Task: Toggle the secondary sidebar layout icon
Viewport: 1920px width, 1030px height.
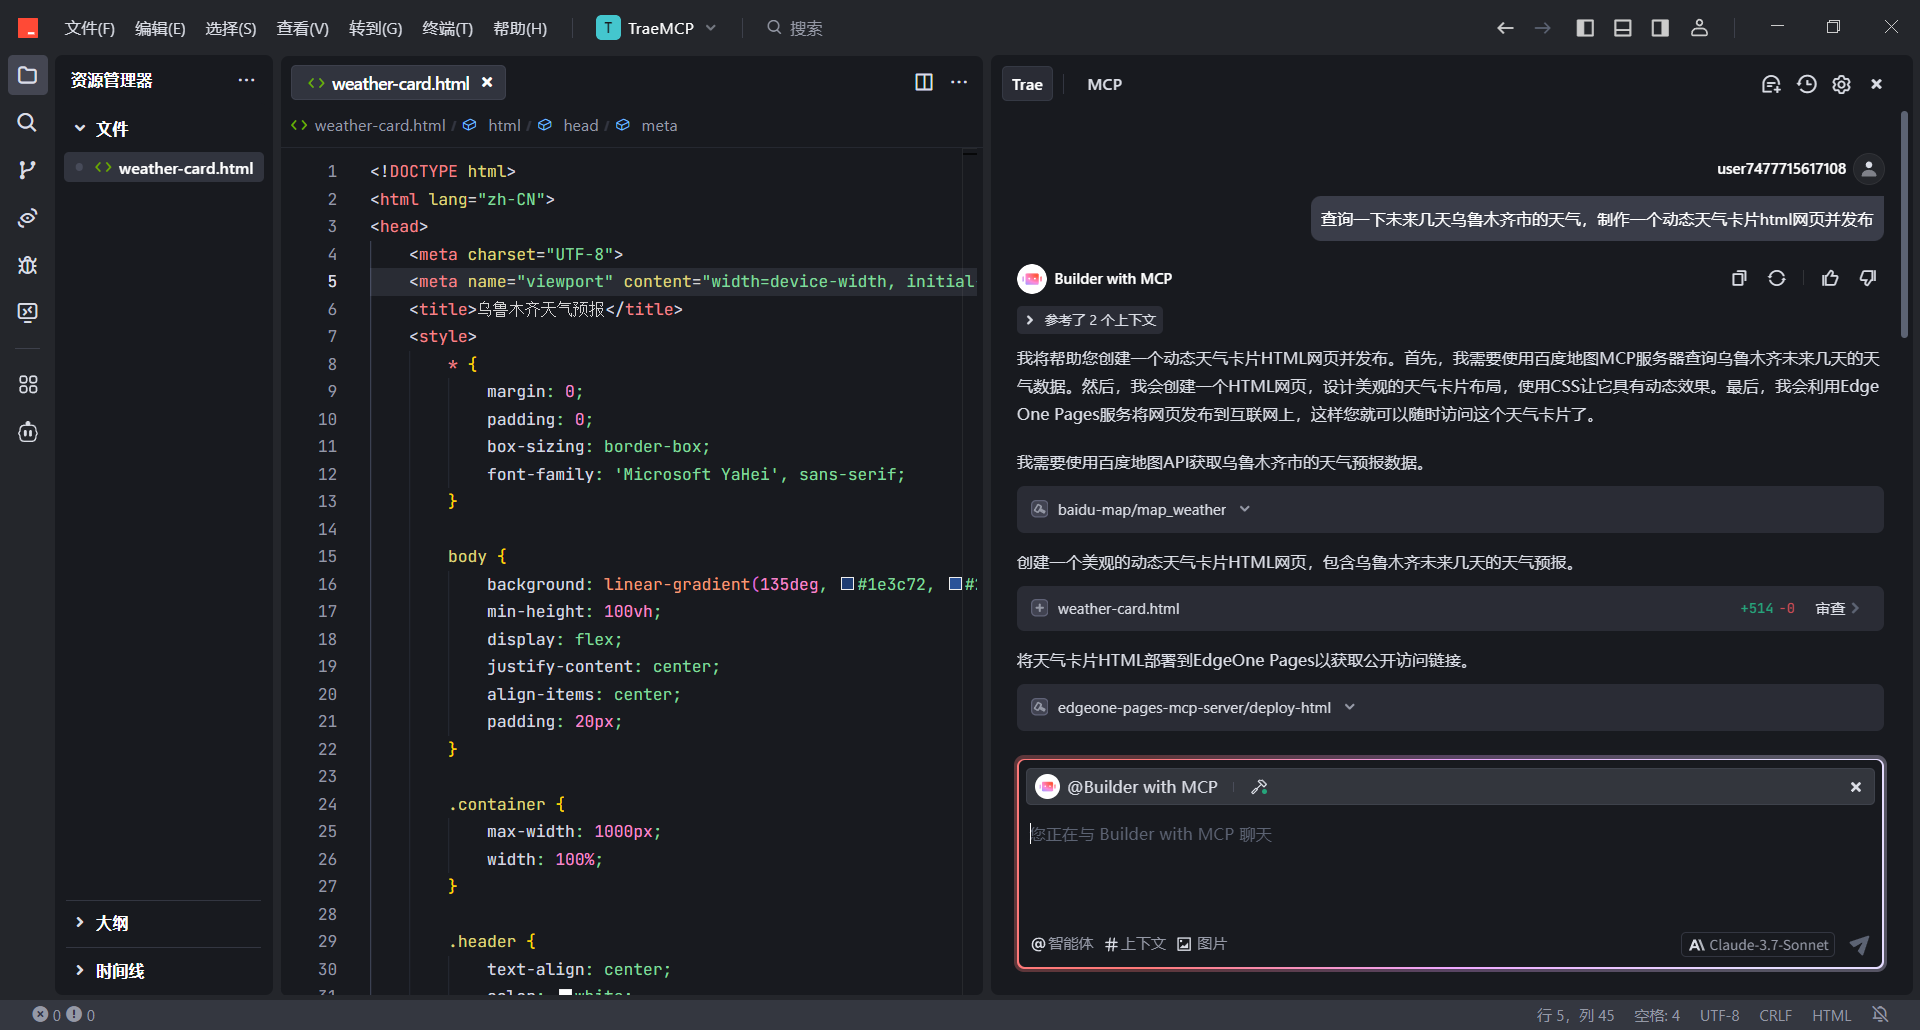Action: coord(1660,28)
